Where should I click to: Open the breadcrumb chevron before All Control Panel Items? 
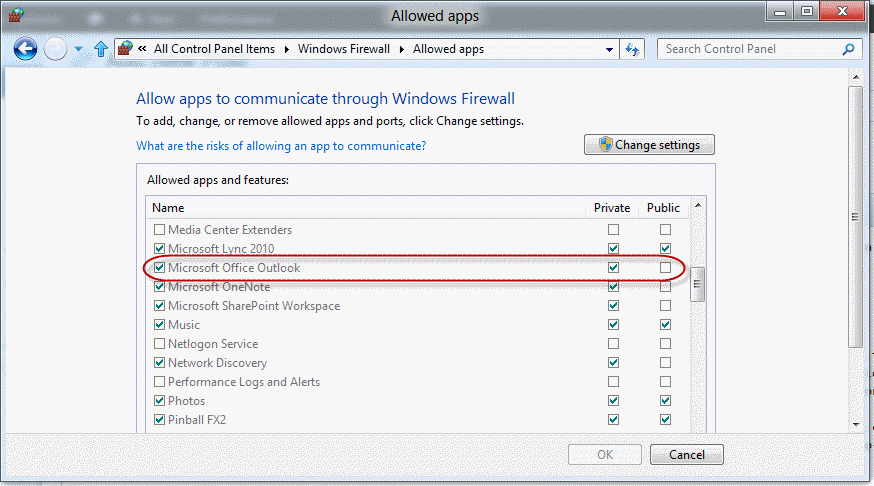pyautogui.click(x=144, y=48)
